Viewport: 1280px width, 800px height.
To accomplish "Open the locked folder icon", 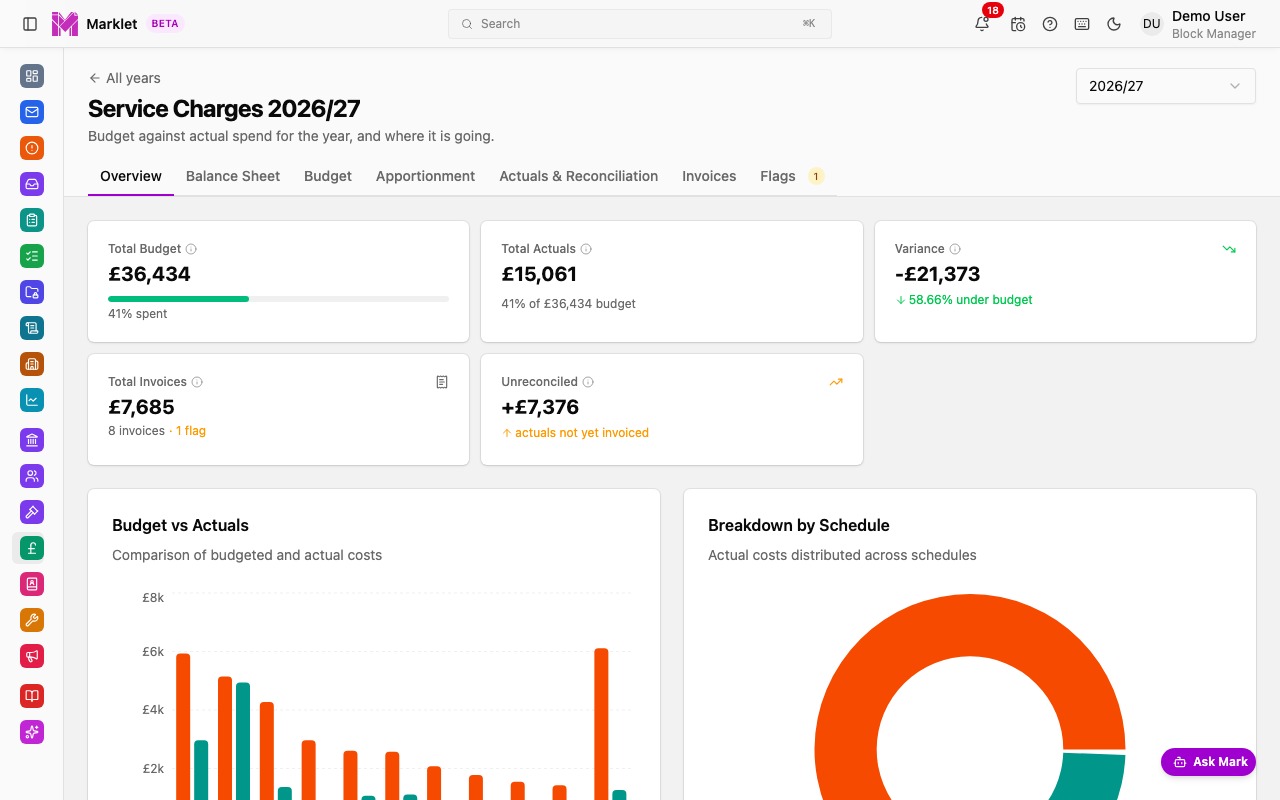I will click(x=32, y=292).
